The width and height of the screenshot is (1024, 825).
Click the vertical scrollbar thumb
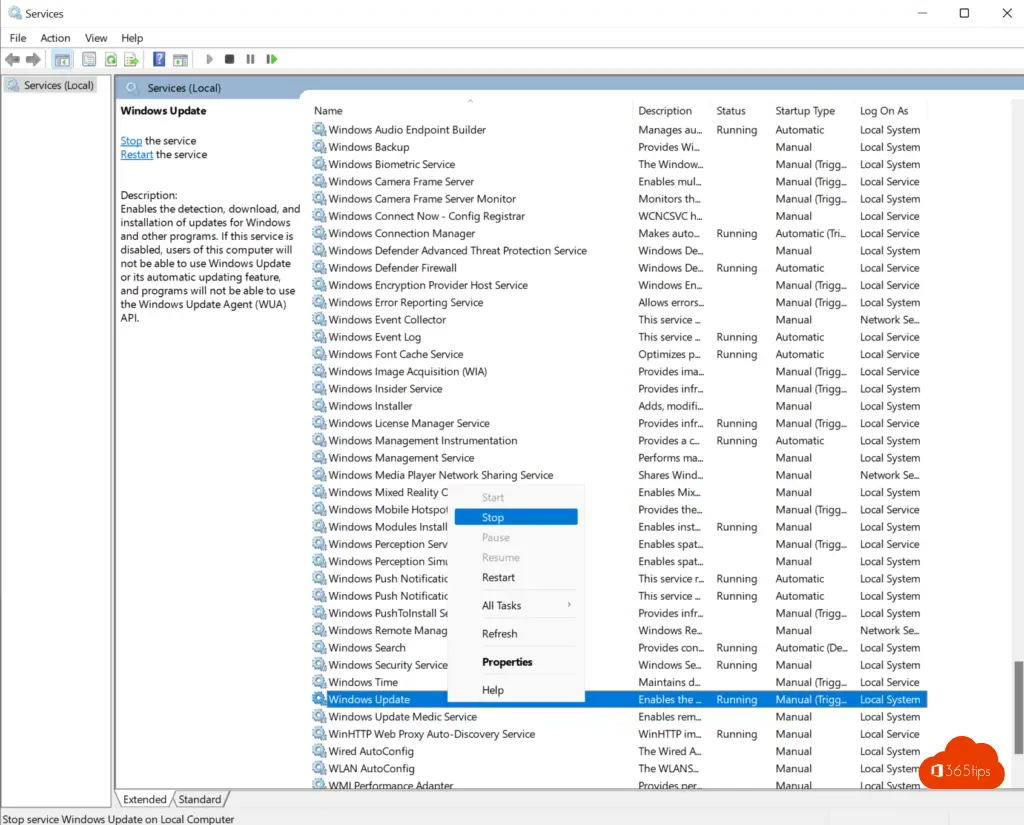[x=1018, y=707]
